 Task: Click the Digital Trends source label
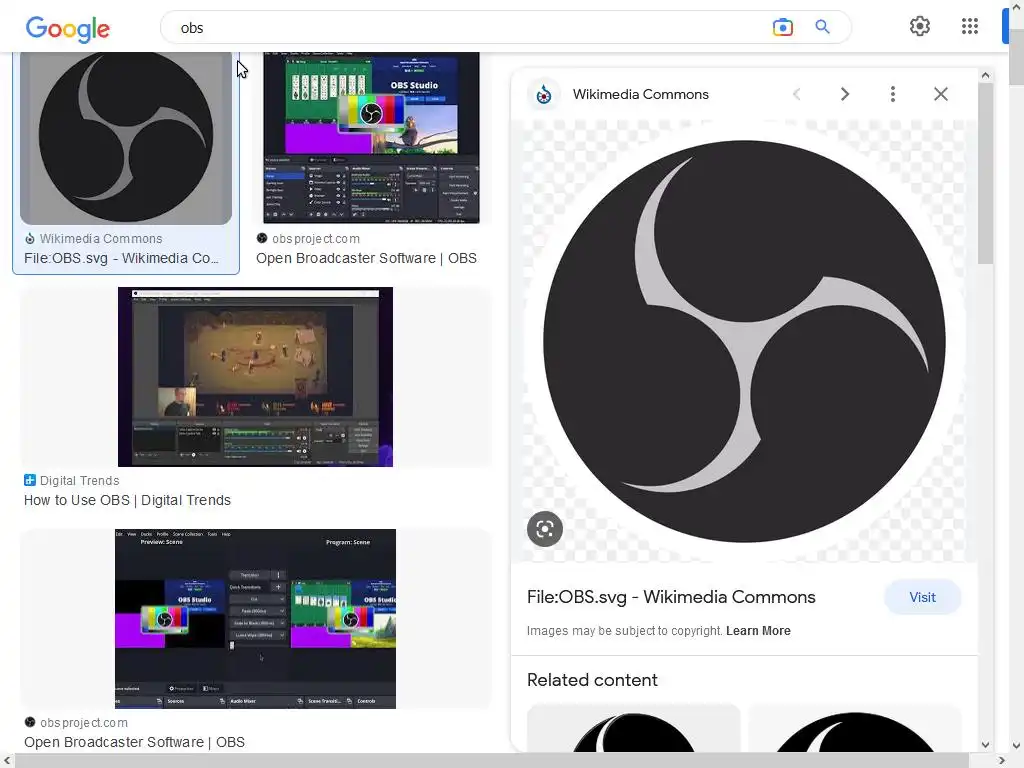[x=79, y=481]
